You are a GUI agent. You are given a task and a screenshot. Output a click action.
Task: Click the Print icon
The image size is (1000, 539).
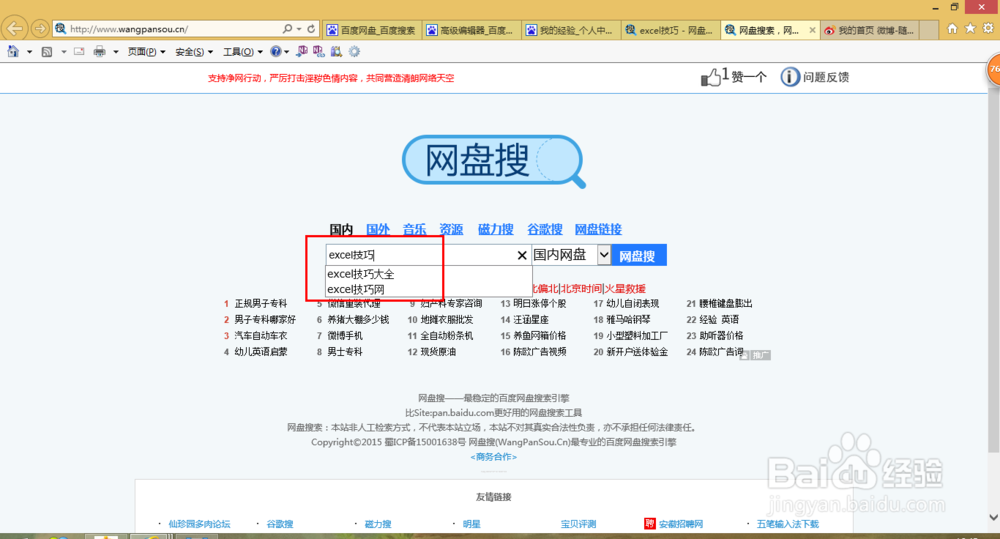click(99, 52)
